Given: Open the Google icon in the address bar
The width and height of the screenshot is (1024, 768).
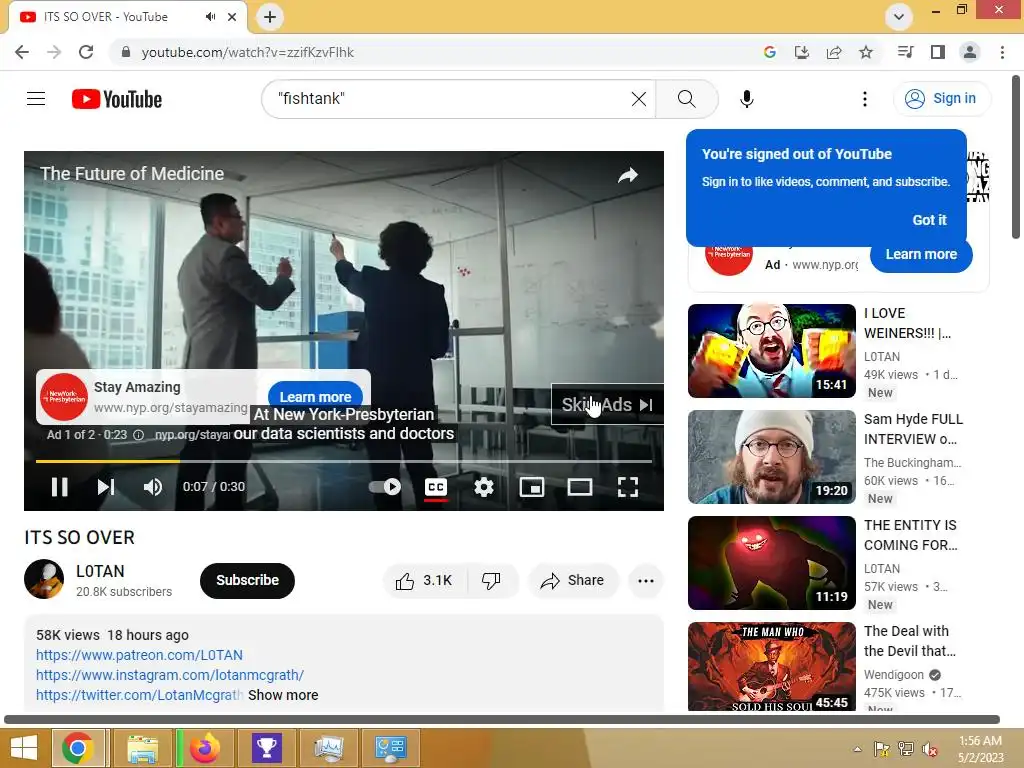Looking at the screenshot, I should (769, 52).
